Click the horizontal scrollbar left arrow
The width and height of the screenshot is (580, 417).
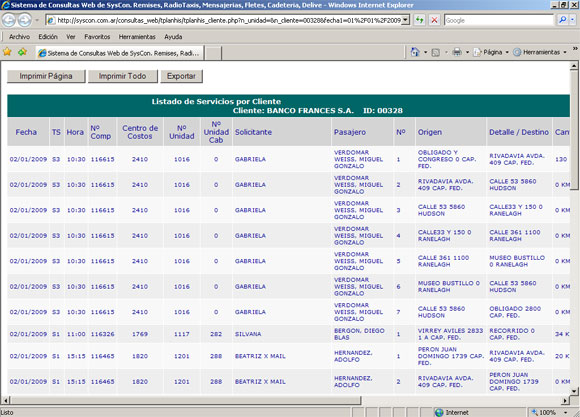5,400
